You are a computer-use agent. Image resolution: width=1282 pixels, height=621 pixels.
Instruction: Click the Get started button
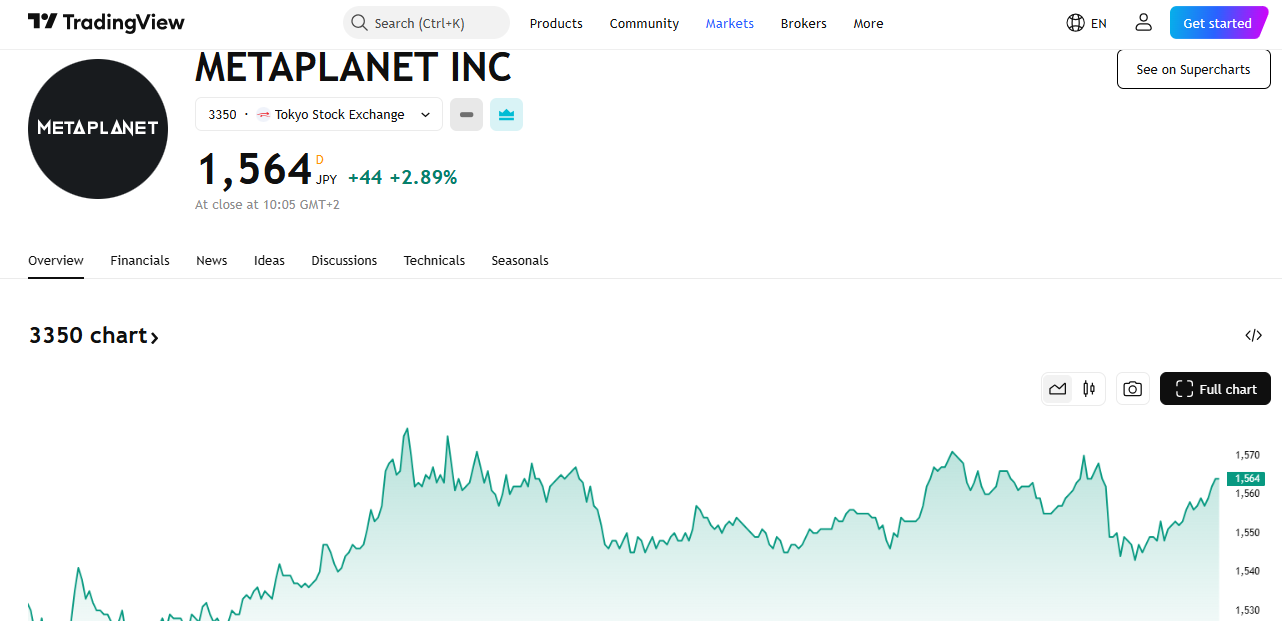tap(1217, 23)
